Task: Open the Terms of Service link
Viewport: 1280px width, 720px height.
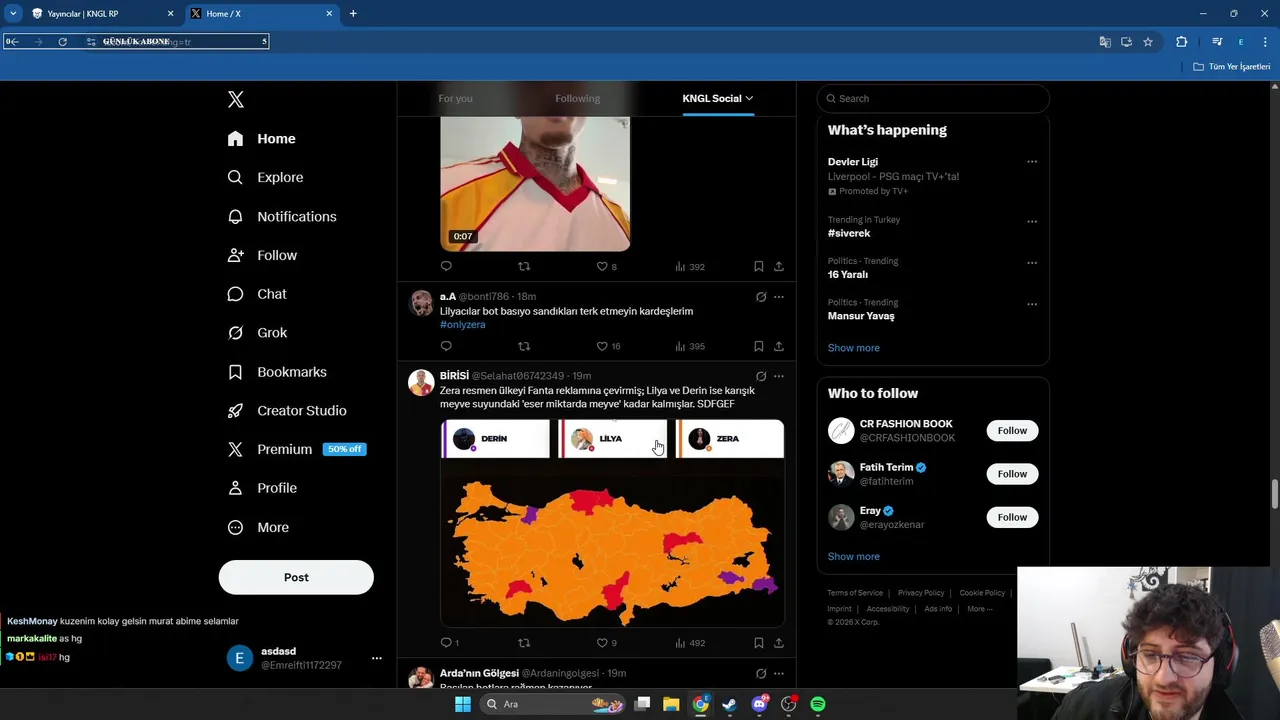Action: [x=855, y=593]
